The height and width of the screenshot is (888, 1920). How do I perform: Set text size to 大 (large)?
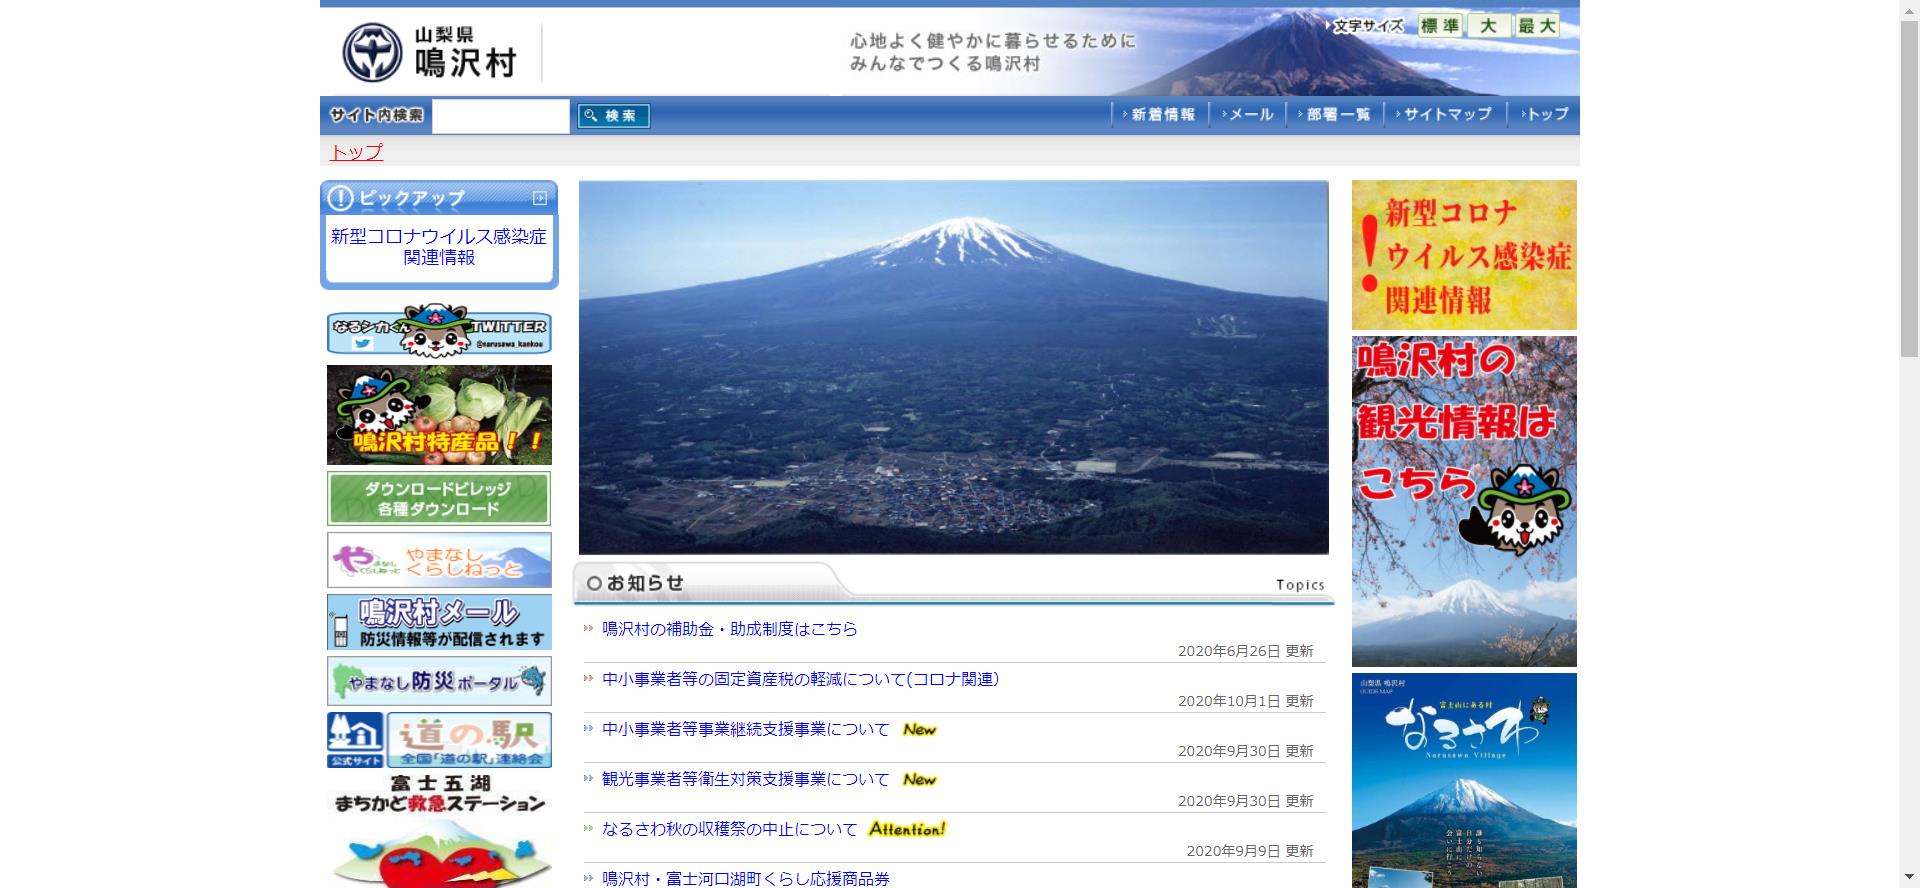click(1488, 26)
